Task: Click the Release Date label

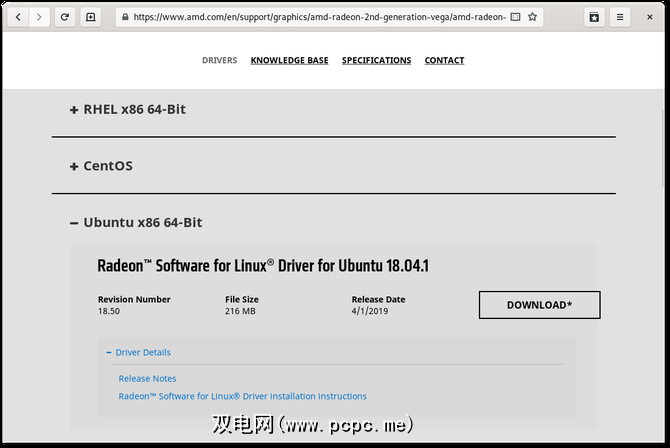Action: tap(378, 299)
